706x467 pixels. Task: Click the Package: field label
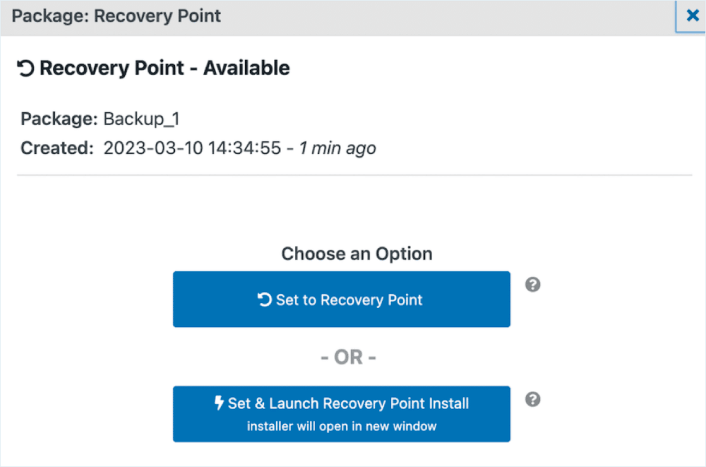tap(59, 119)
